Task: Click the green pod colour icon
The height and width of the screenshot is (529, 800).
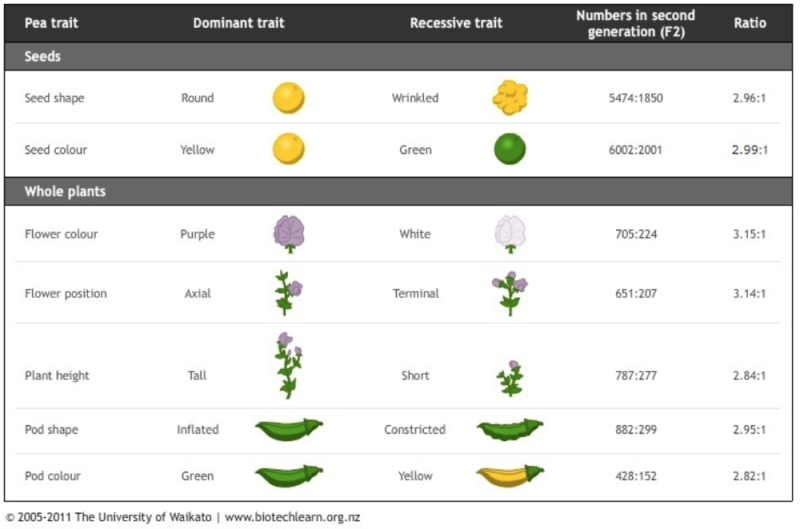Action: tap(289, 475)
